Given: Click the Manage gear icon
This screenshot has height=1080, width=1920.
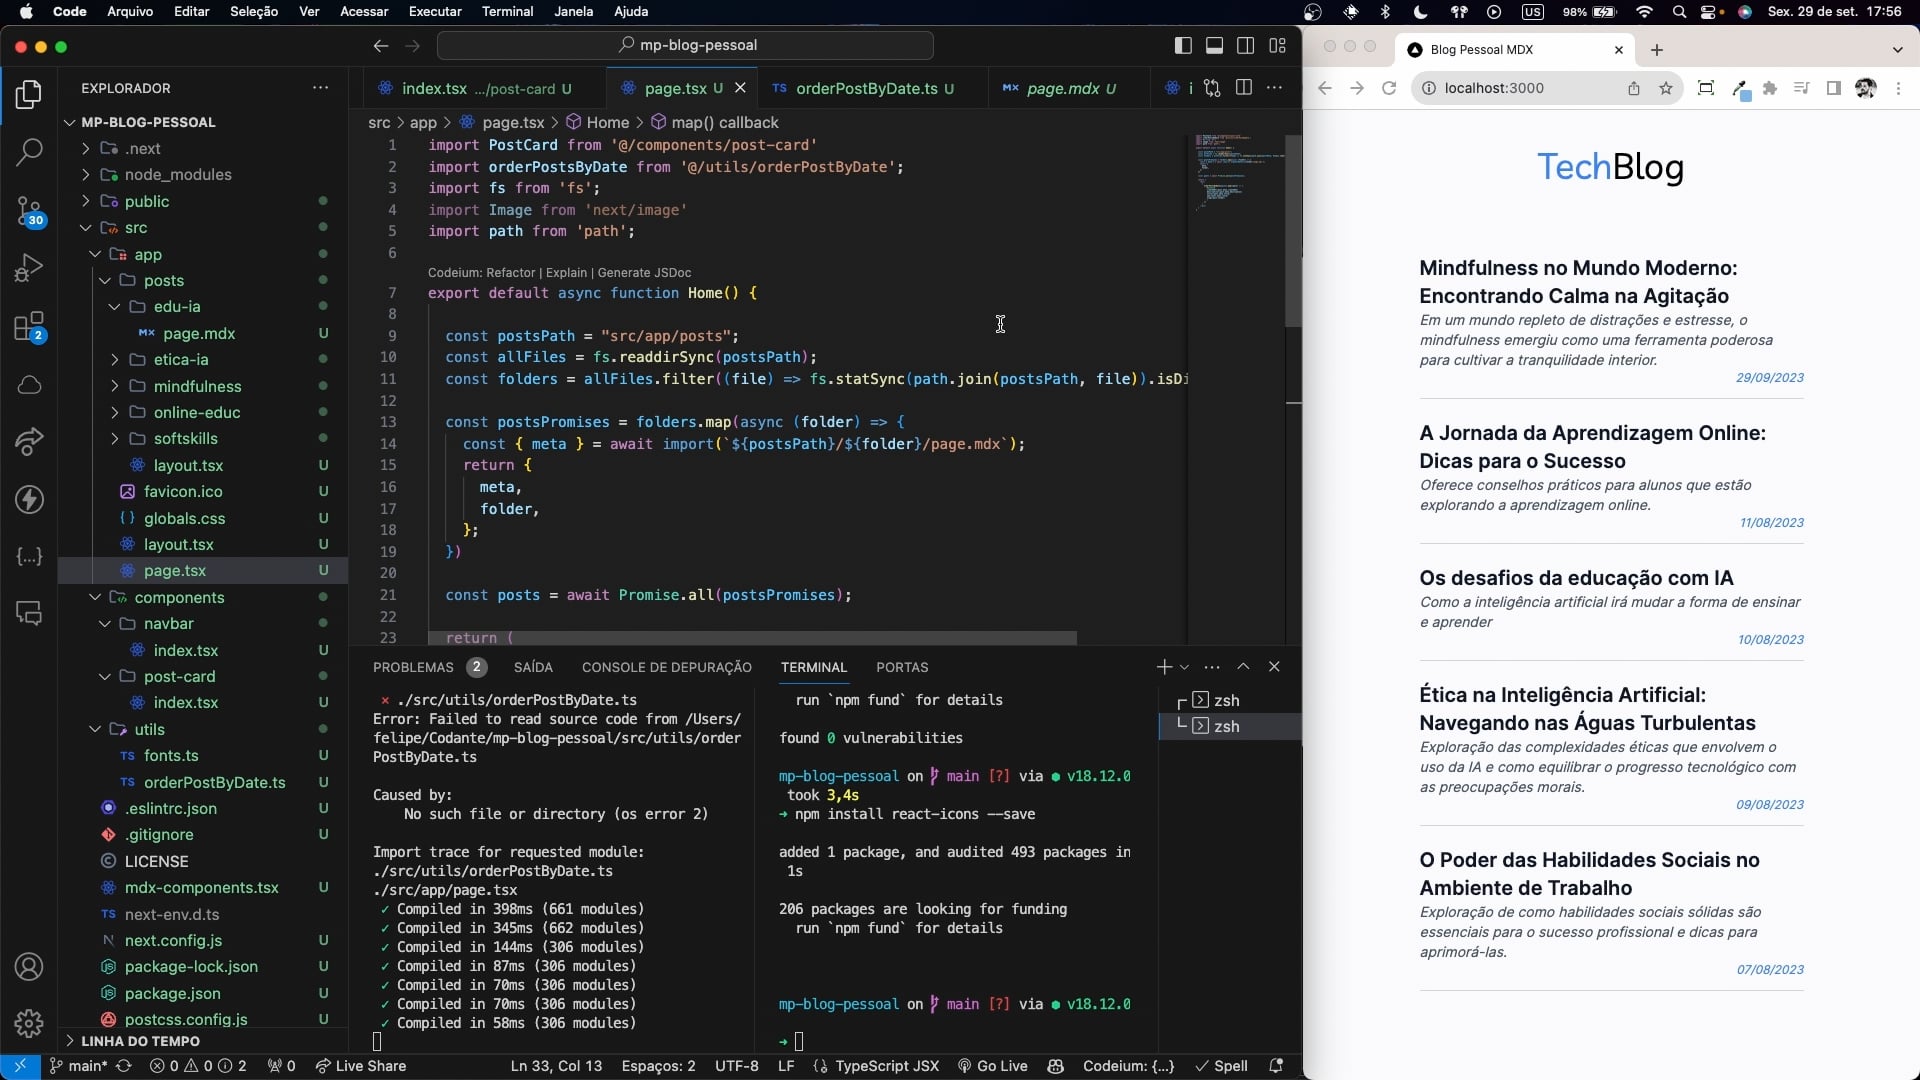Looking at the screenshot, I should pos(29,1023).
